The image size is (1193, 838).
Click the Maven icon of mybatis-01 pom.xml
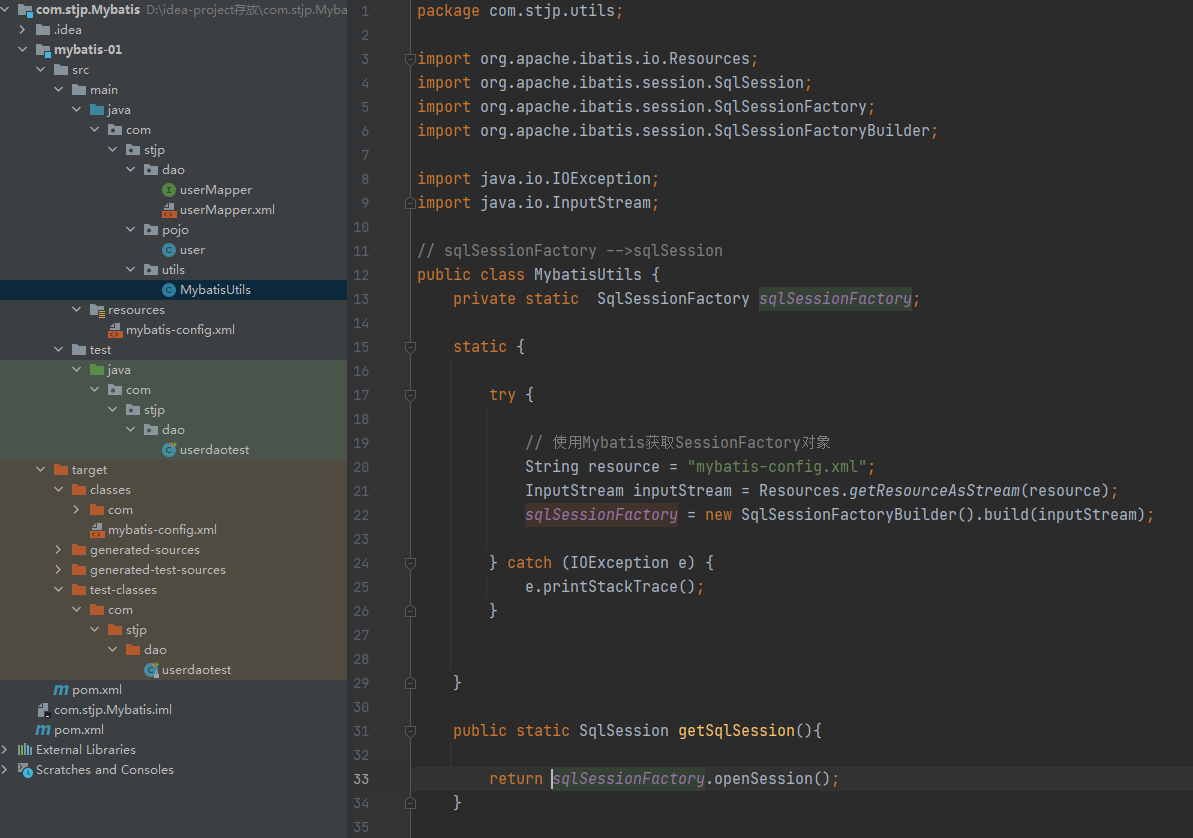[x=61, y=690]
